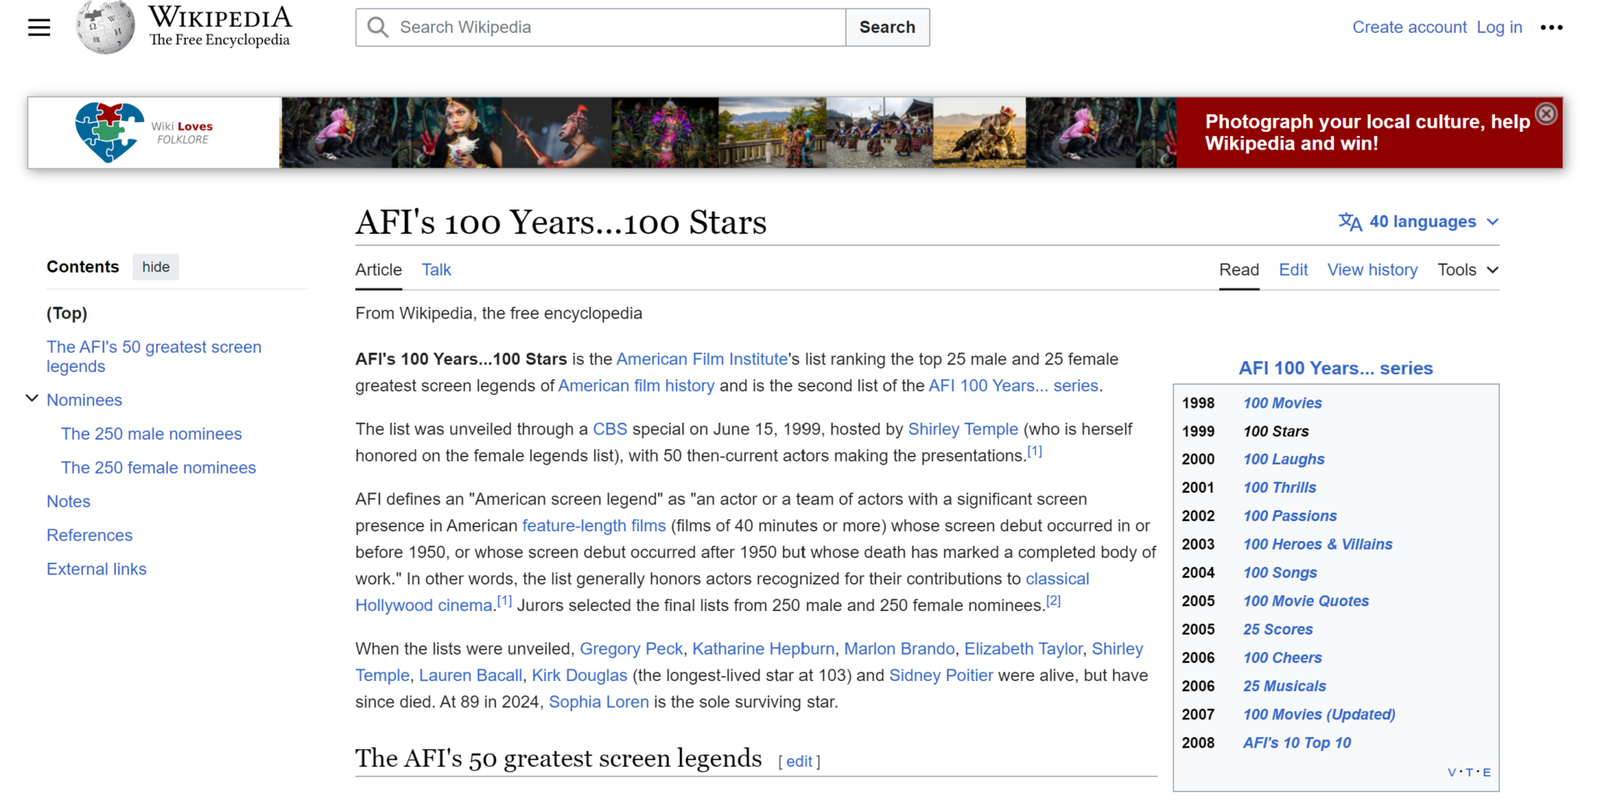Open the three-dot personal tools menu

[x=1551, y=28]
